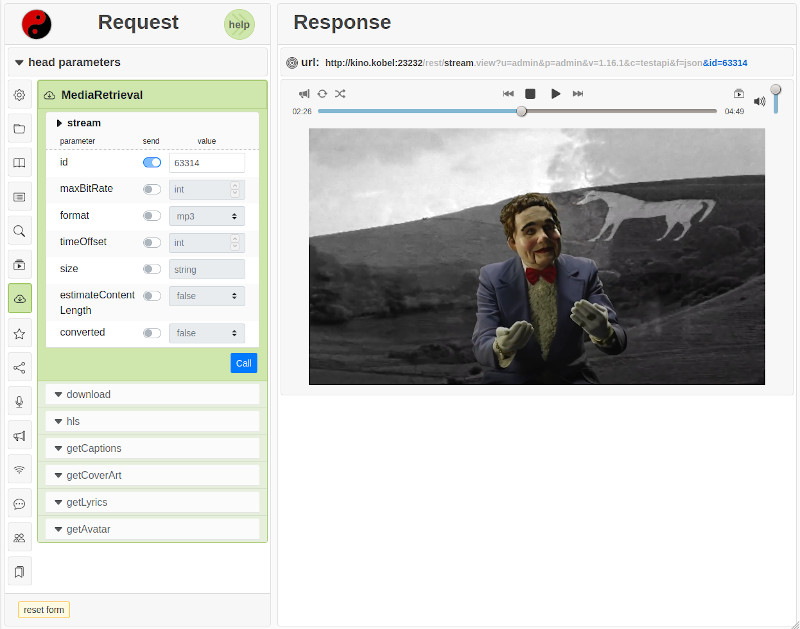The height and width of the screenshot is (629, 800).
Task: Open the stream request url link
Action: [x=536, y=63]
